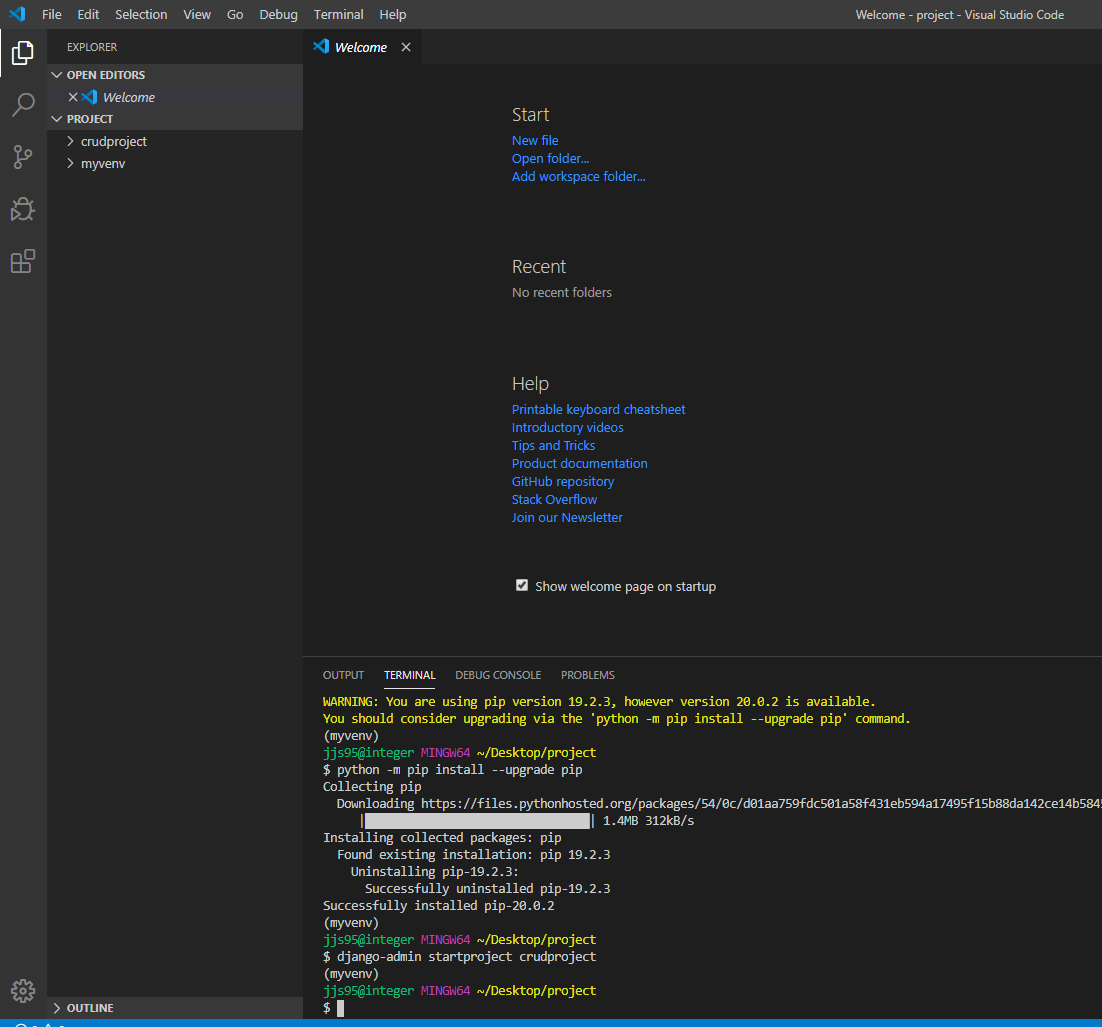Click the Explorer panel title
This screenshot has height=1027, width=1102.
92,47
